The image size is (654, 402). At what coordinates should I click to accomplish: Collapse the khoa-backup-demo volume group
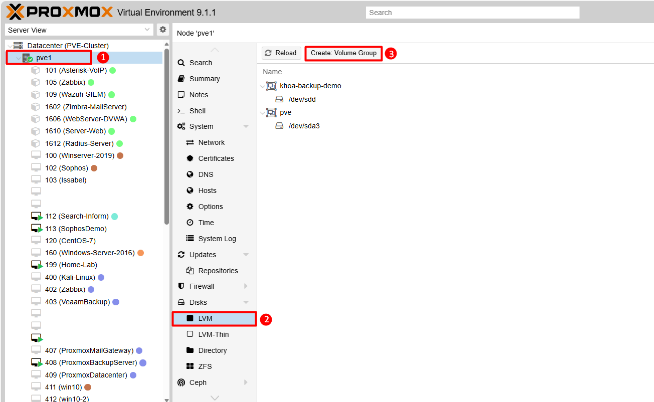(x=261, y=86)
